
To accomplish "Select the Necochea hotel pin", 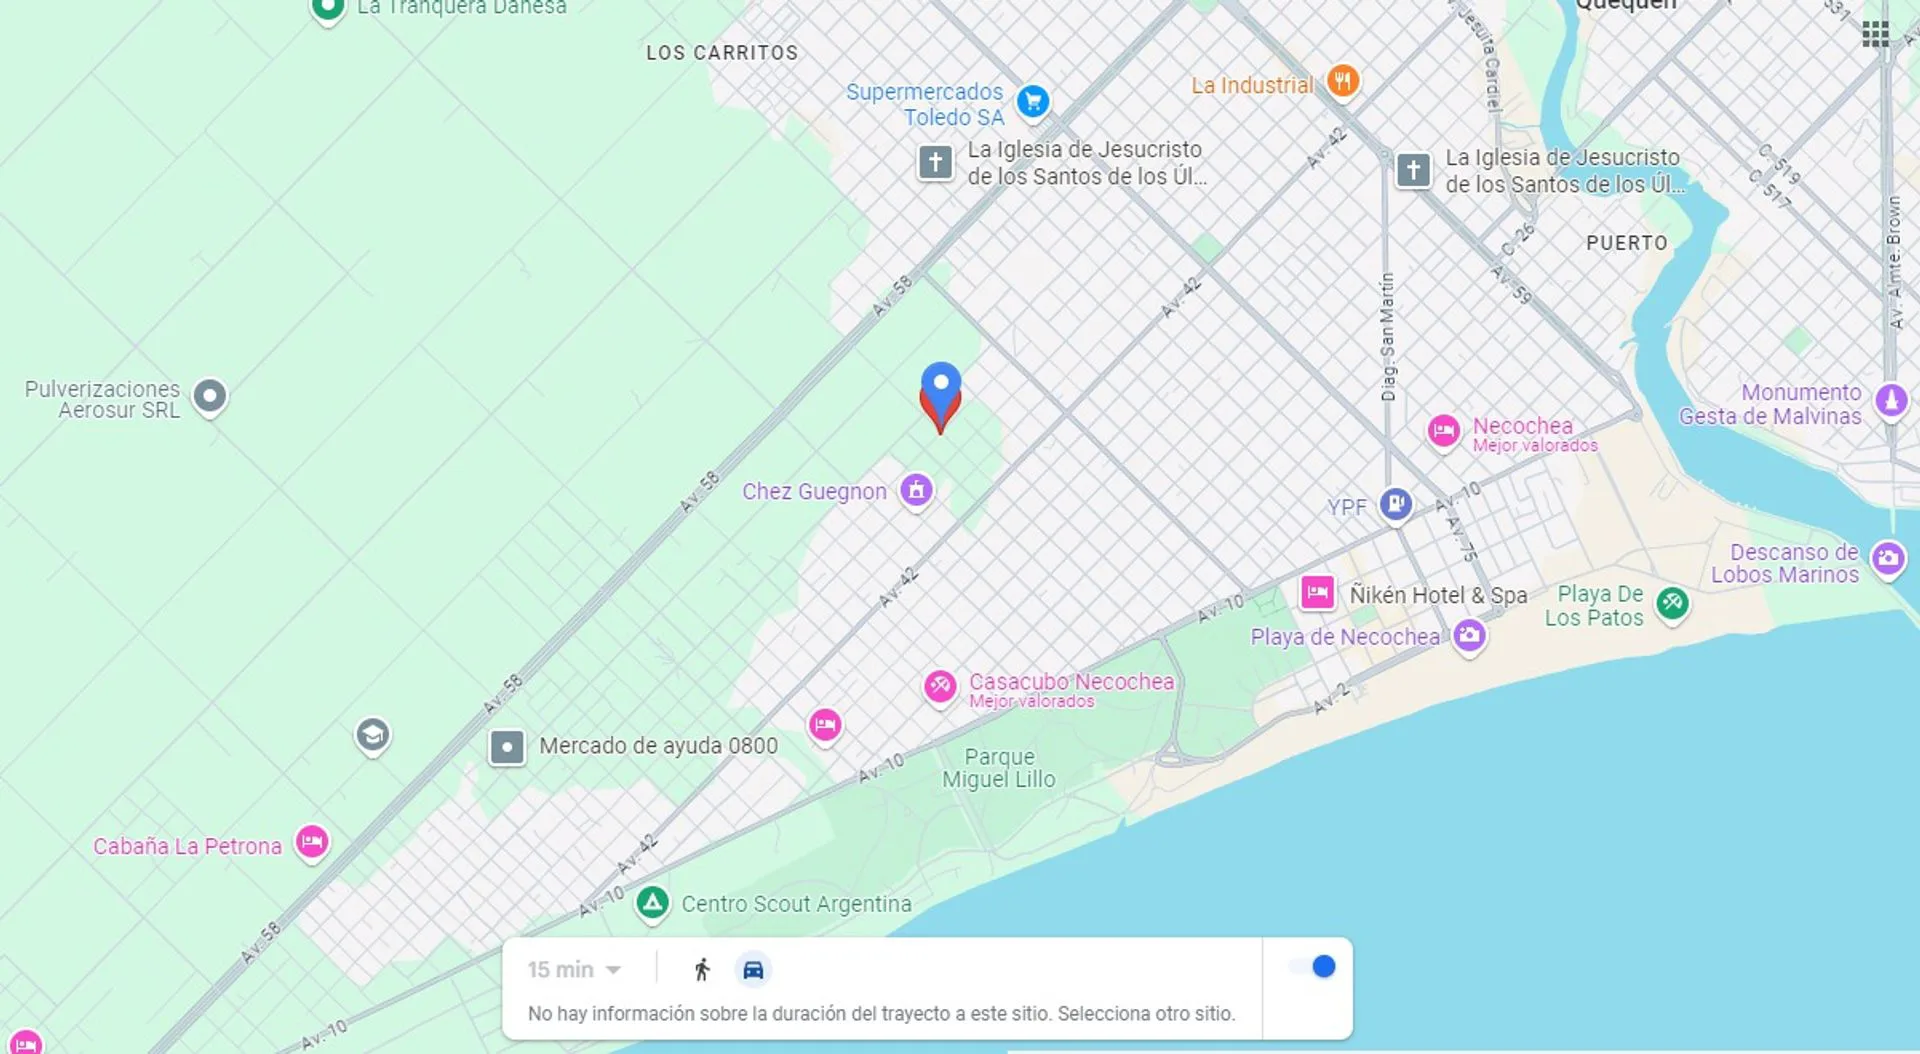I will (1443, 432).
